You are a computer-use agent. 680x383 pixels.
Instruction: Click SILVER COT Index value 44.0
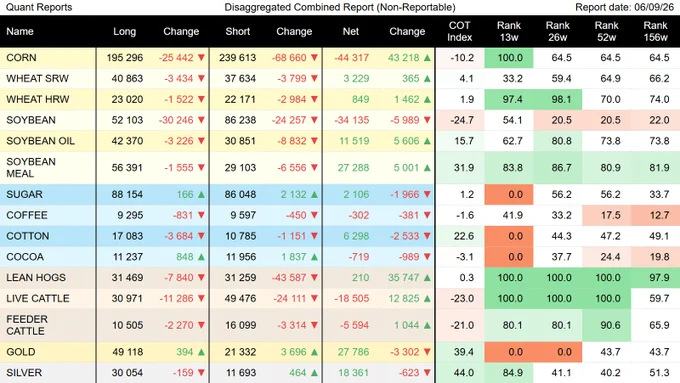tap(464, 373)
